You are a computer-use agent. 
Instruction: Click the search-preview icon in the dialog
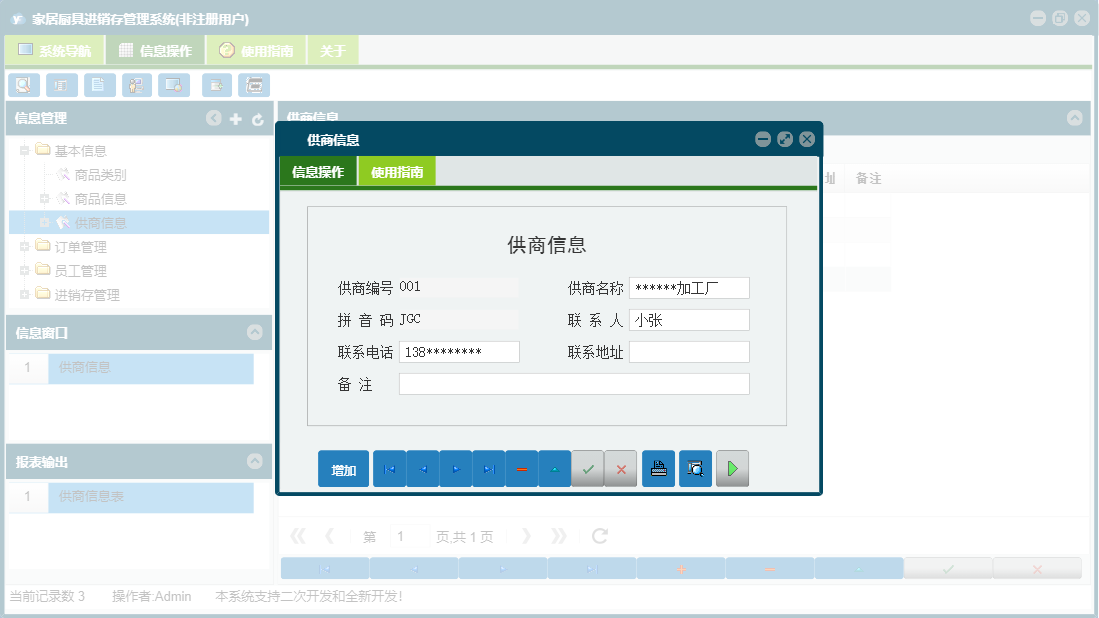click(x=695, y=469)
